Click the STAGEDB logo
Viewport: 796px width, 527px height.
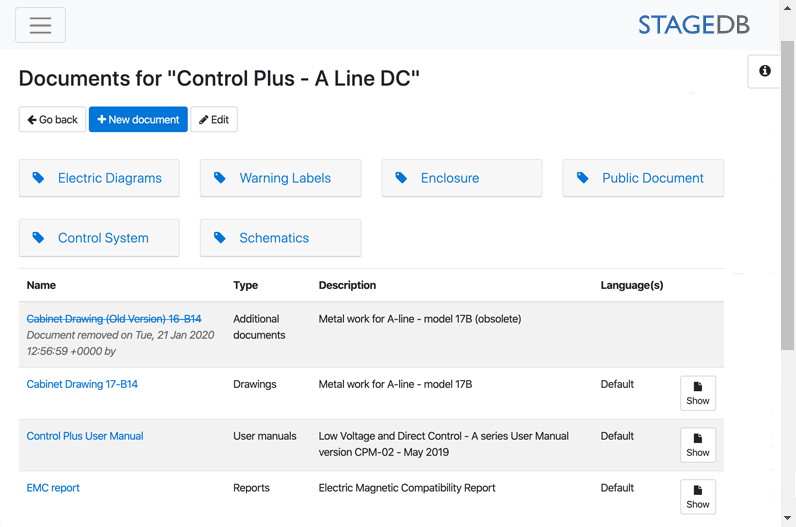coord(693,25)
